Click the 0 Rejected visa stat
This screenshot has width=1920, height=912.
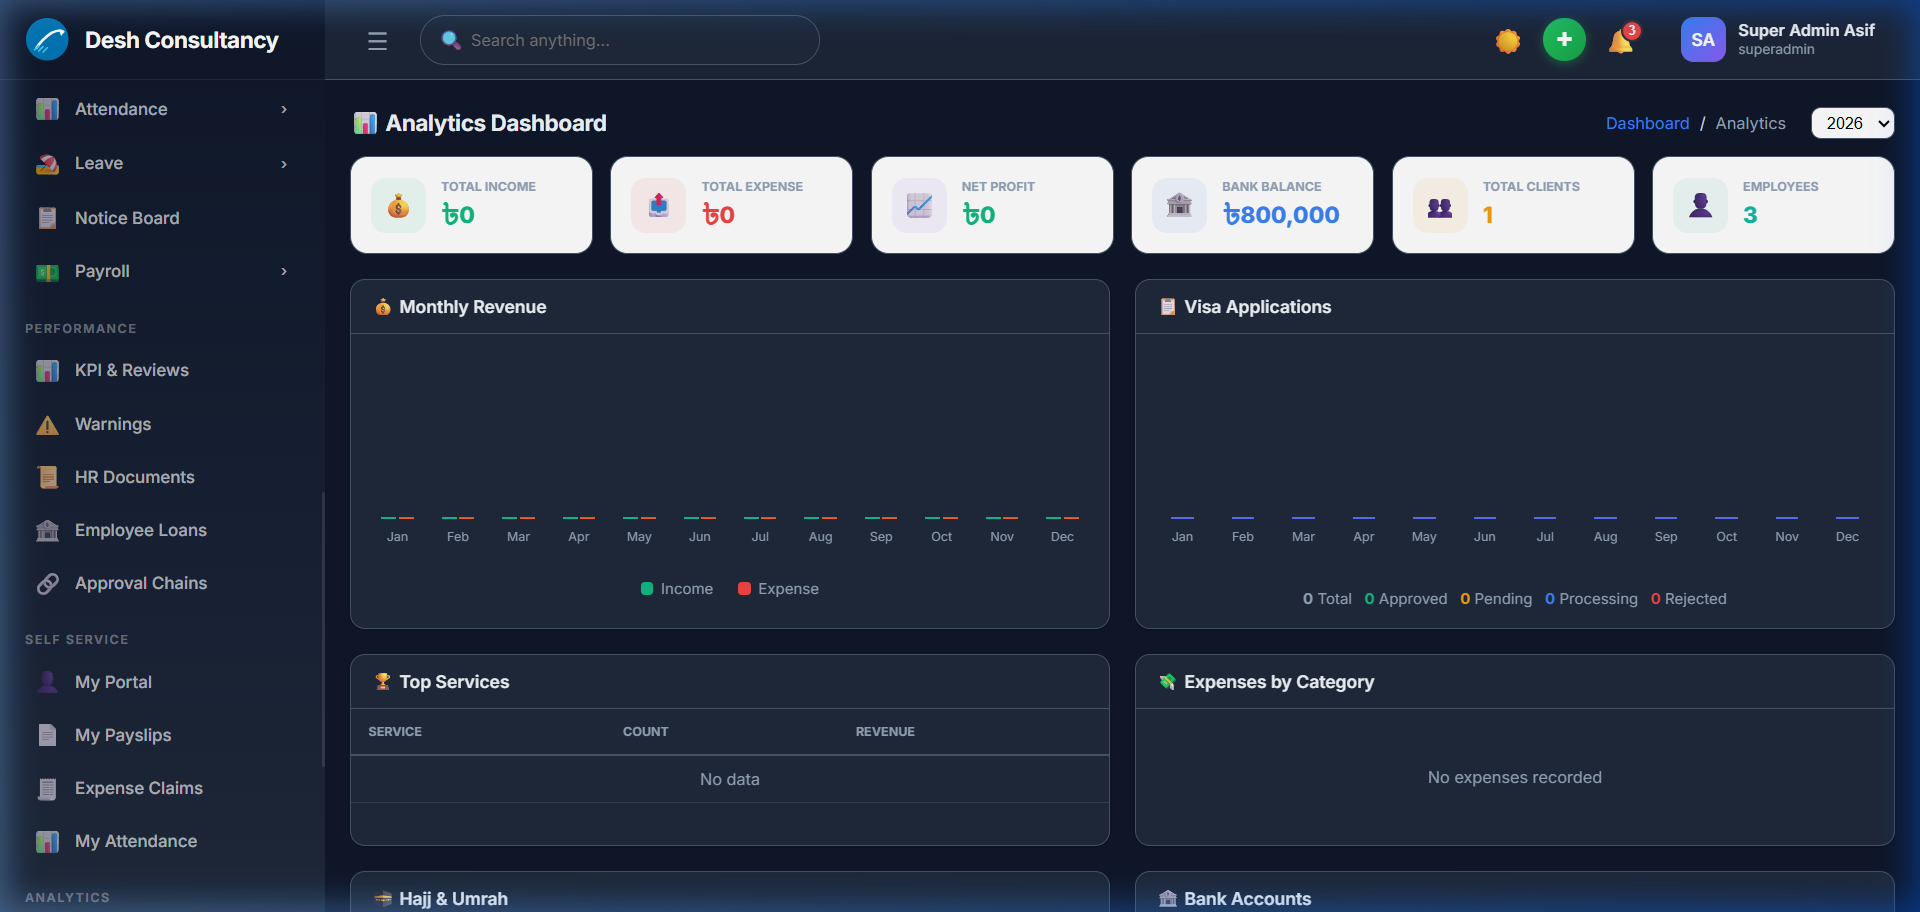pos(1689,599)
